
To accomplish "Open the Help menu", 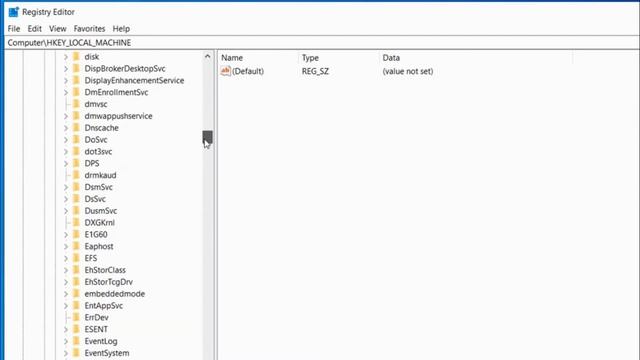I will coord(121,29).
